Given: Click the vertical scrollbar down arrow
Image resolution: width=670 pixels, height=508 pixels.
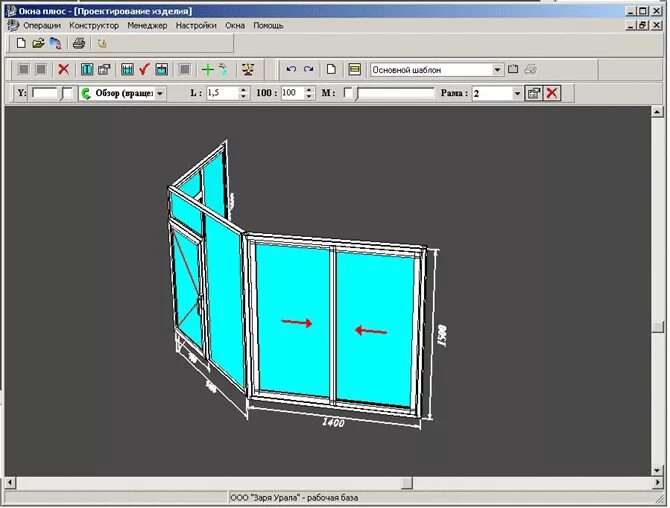Looking at the screenshot, I should 657,470.
